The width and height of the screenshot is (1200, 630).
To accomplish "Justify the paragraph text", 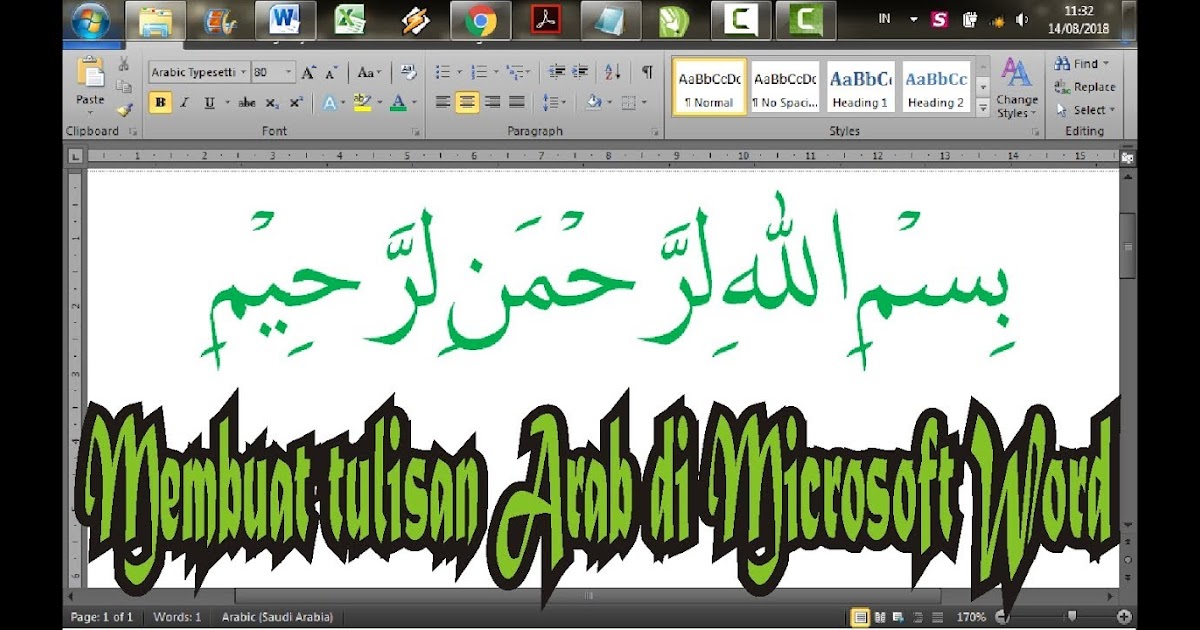I will (516, 102).
